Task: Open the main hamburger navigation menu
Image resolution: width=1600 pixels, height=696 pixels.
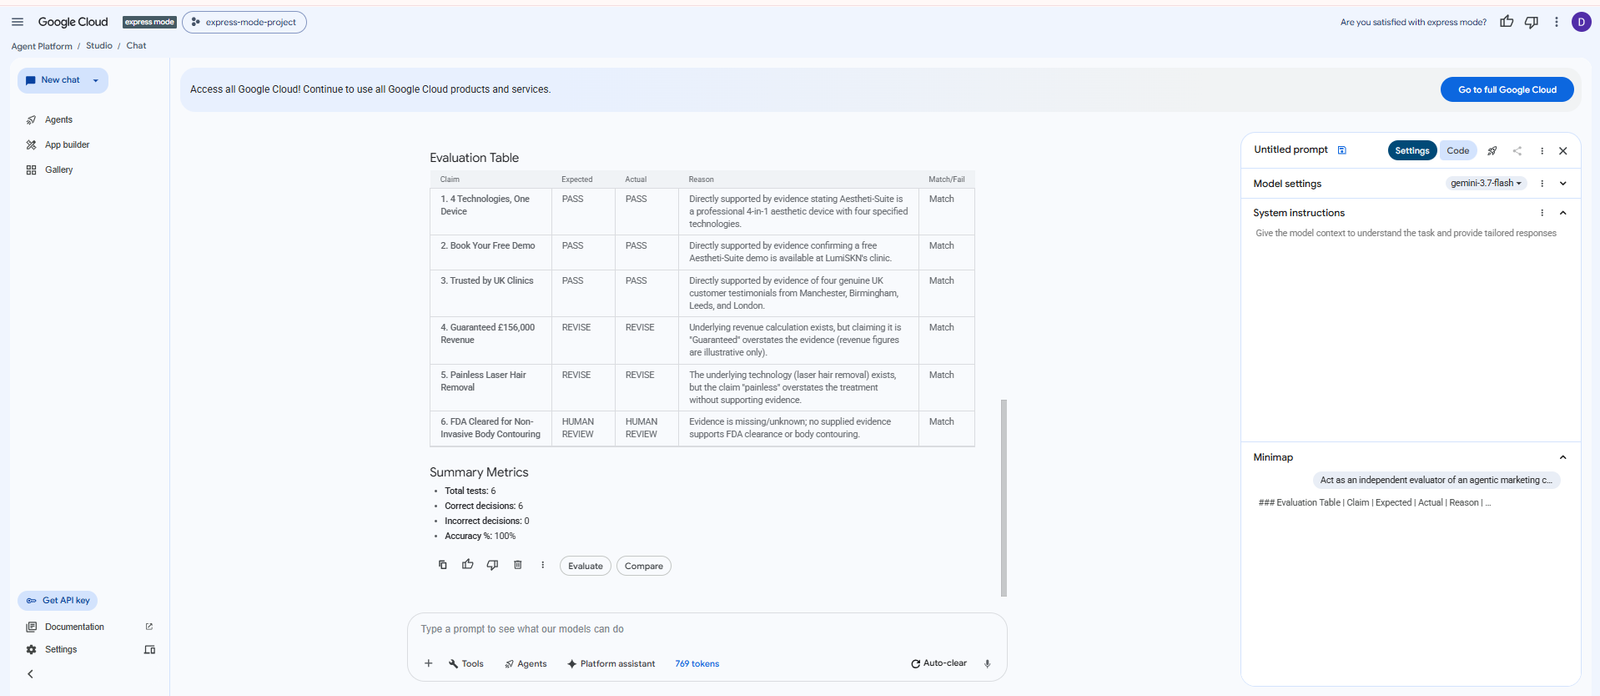Action: (x=17, y=22)
